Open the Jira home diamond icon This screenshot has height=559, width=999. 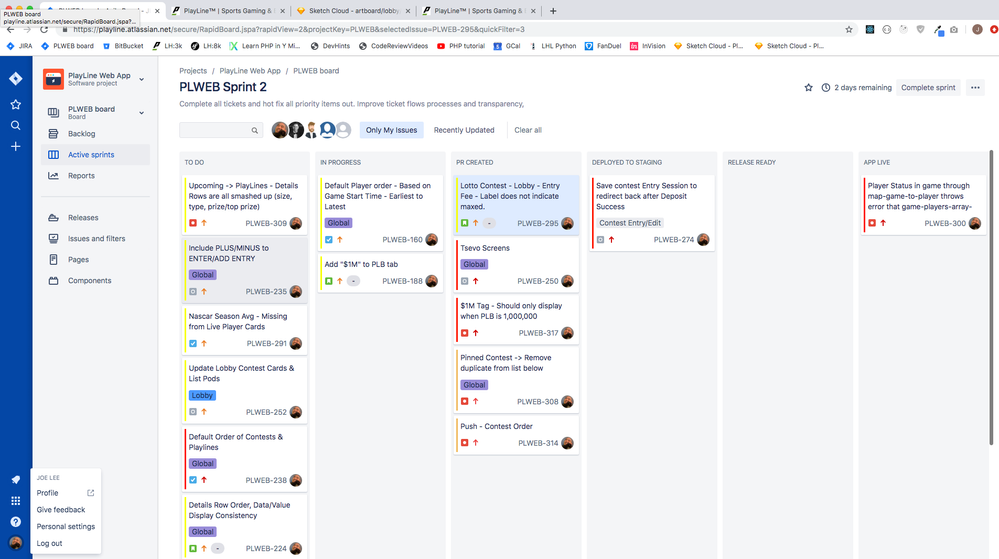click(15, 78)
